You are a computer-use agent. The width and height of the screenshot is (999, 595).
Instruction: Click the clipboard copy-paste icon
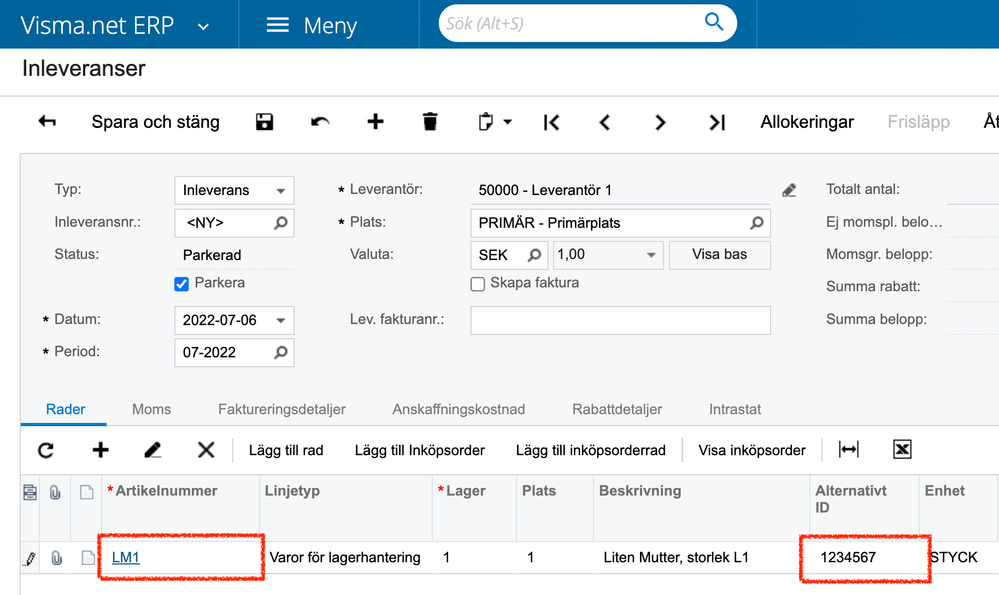[485, 121]
